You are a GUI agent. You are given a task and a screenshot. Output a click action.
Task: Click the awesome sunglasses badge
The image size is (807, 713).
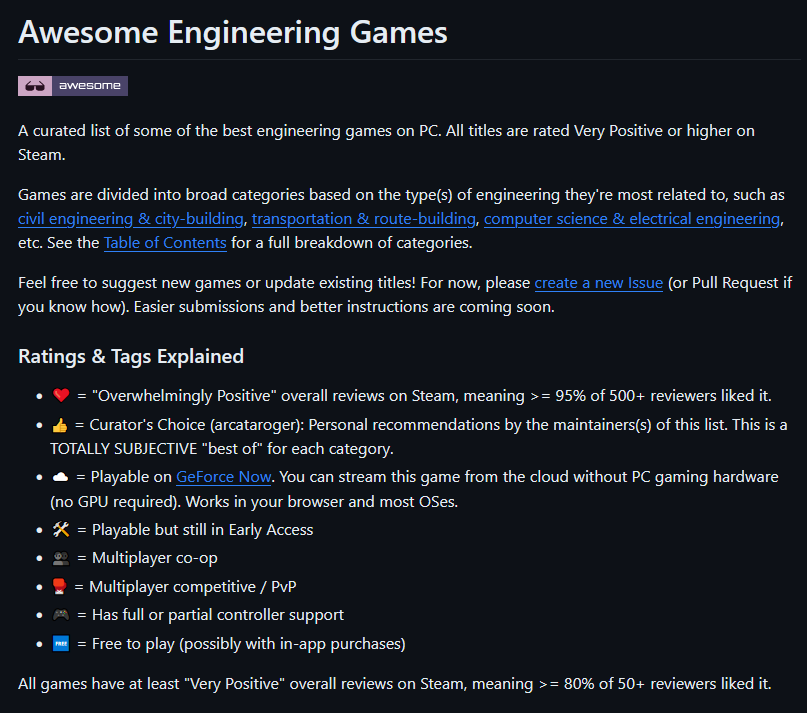tap(73, 86)
